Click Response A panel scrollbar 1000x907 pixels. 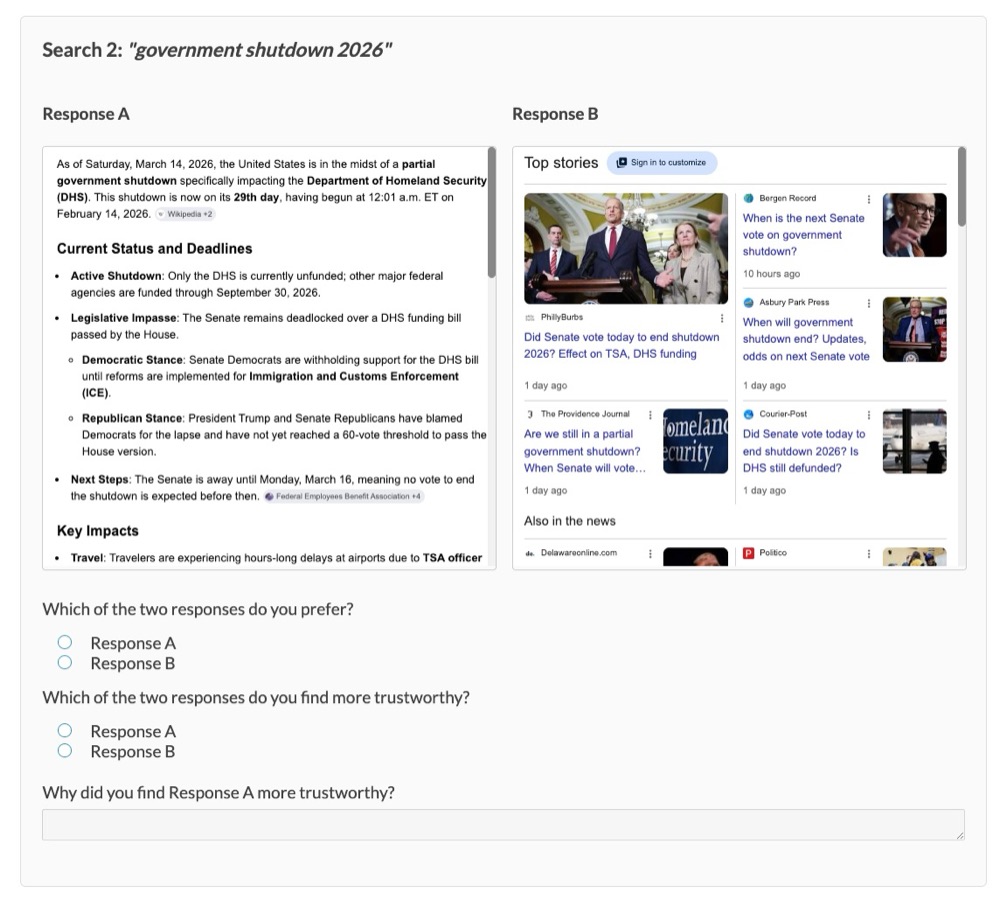pyautogui.click(x=492, y=212)
